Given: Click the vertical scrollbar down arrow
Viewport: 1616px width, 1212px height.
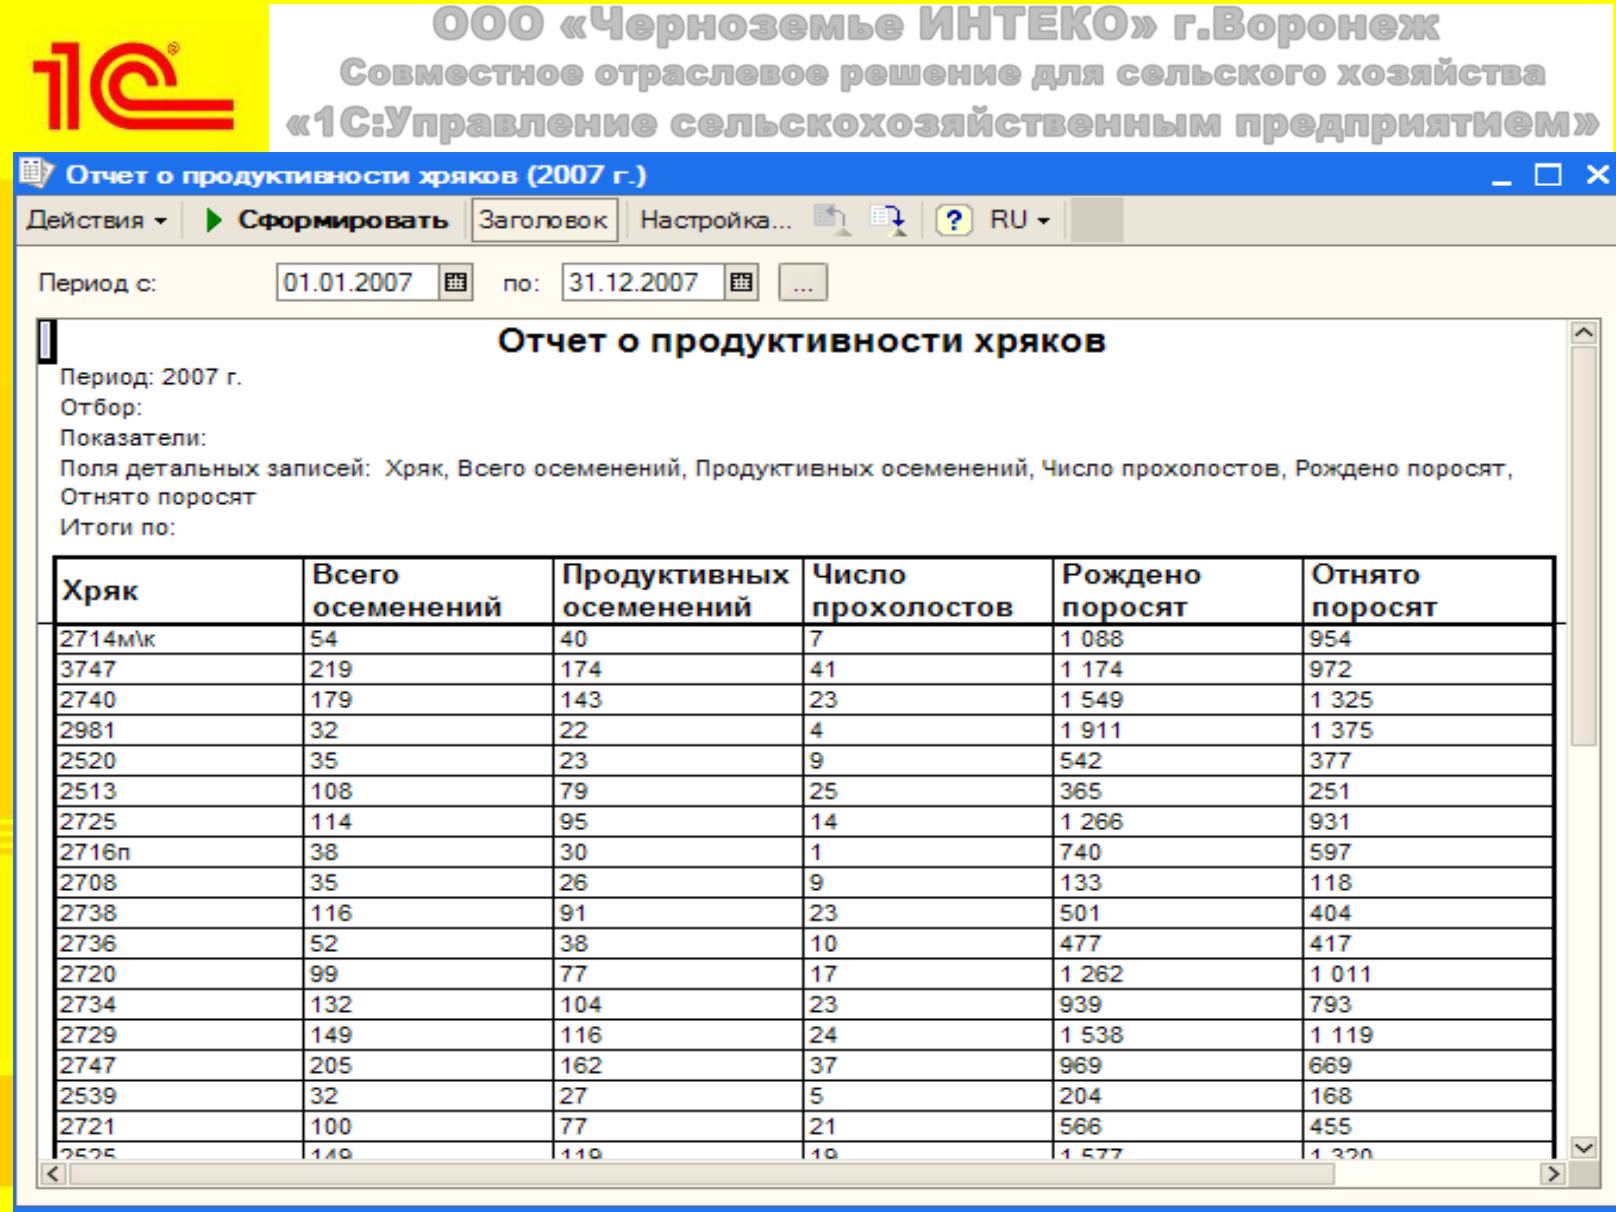Looking at the screenshot, I should (1584, 1147).
